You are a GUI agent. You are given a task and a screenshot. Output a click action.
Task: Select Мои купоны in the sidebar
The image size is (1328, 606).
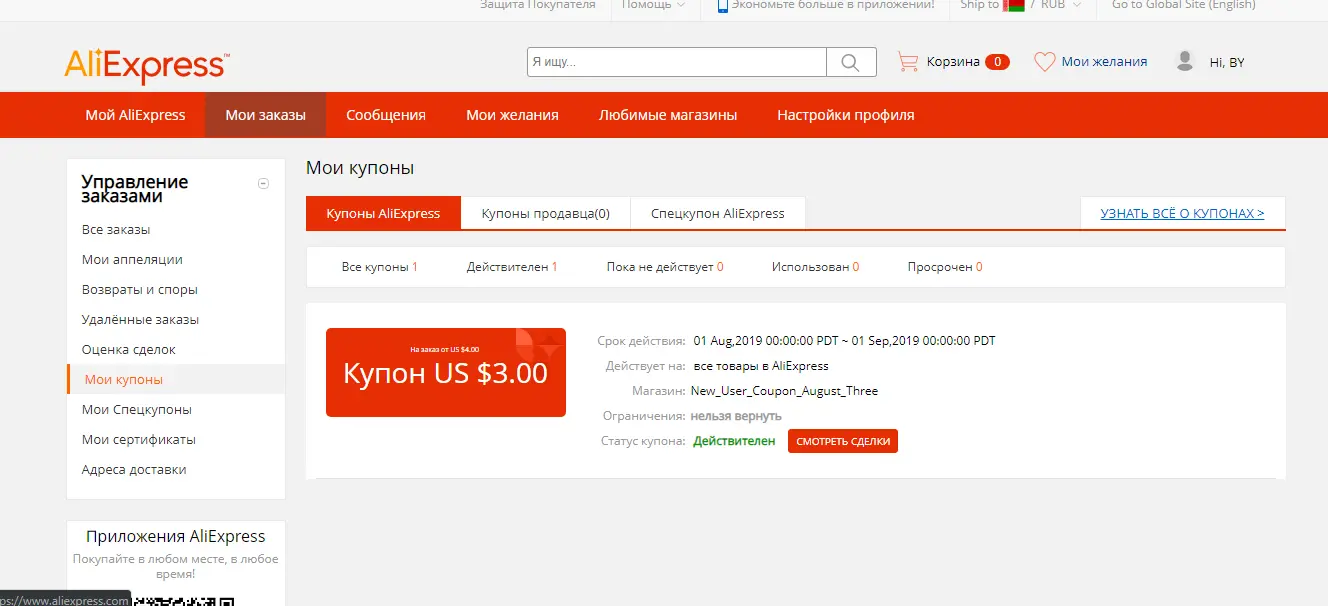(124, 379)
